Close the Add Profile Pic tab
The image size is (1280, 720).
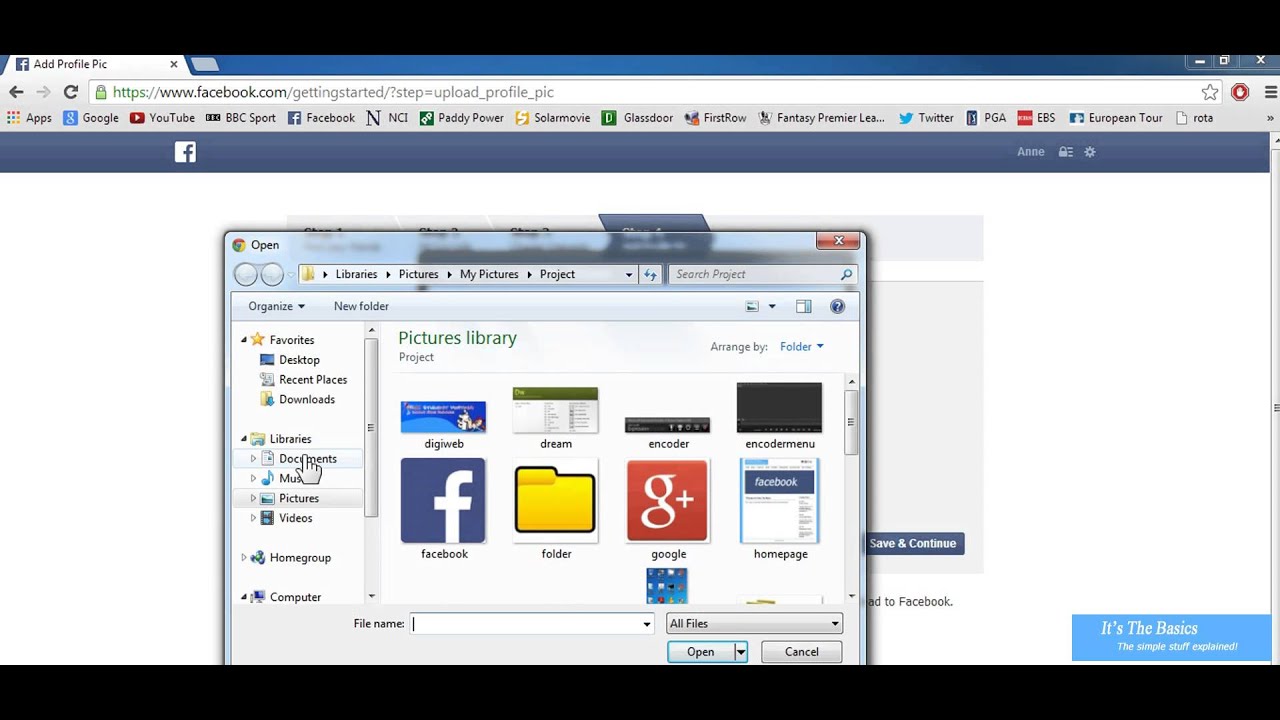pos(173,64)
